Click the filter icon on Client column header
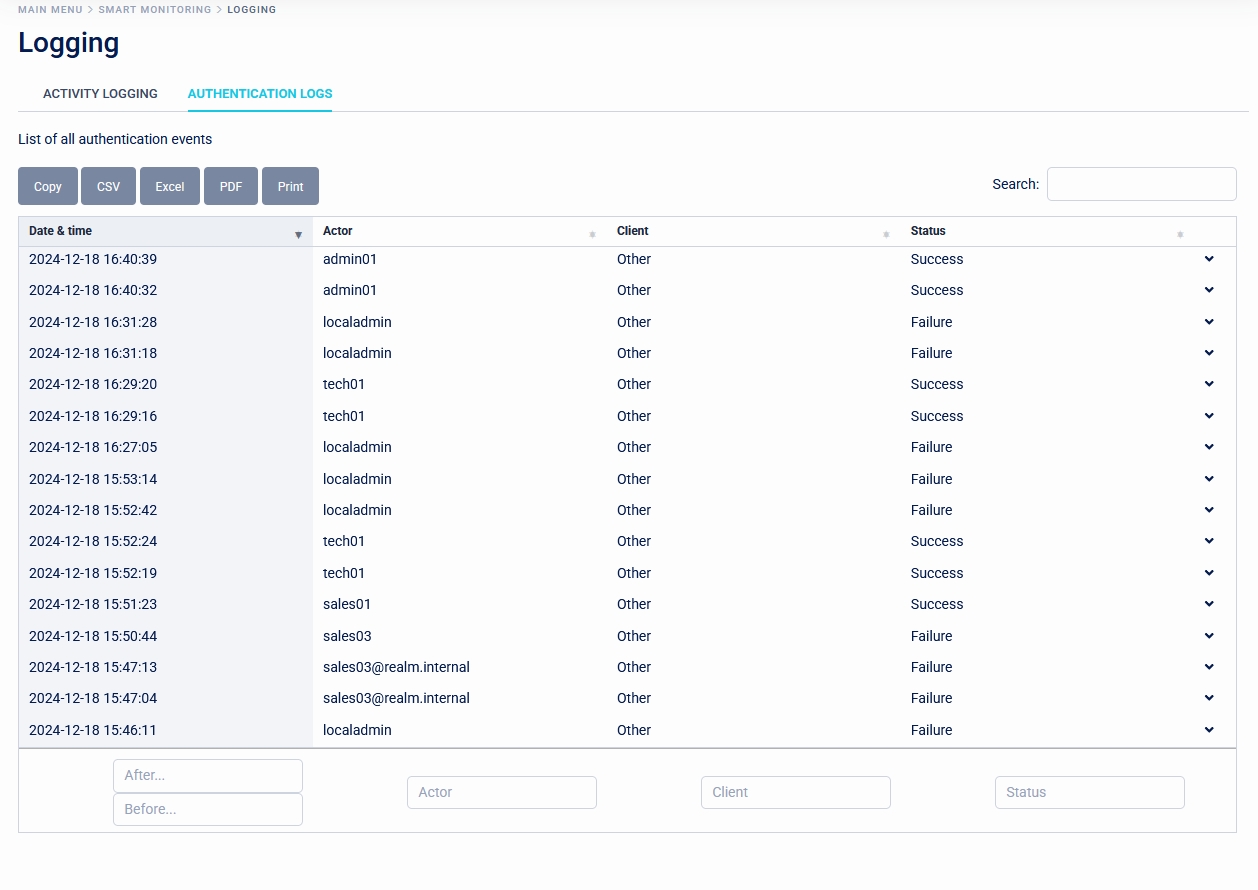Viewport: 1258px width, 890px height. pos(885,233)
